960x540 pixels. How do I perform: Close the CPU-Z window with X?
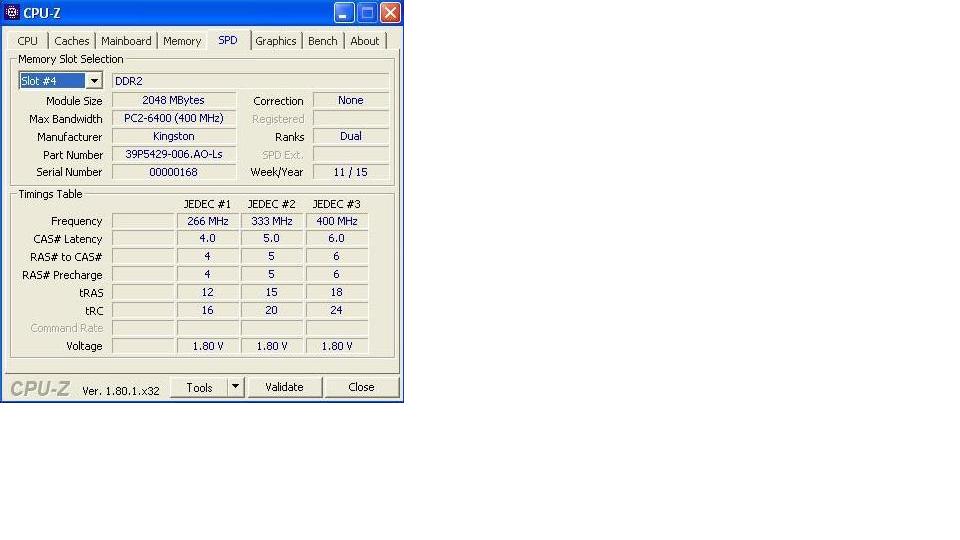(390, 13)
